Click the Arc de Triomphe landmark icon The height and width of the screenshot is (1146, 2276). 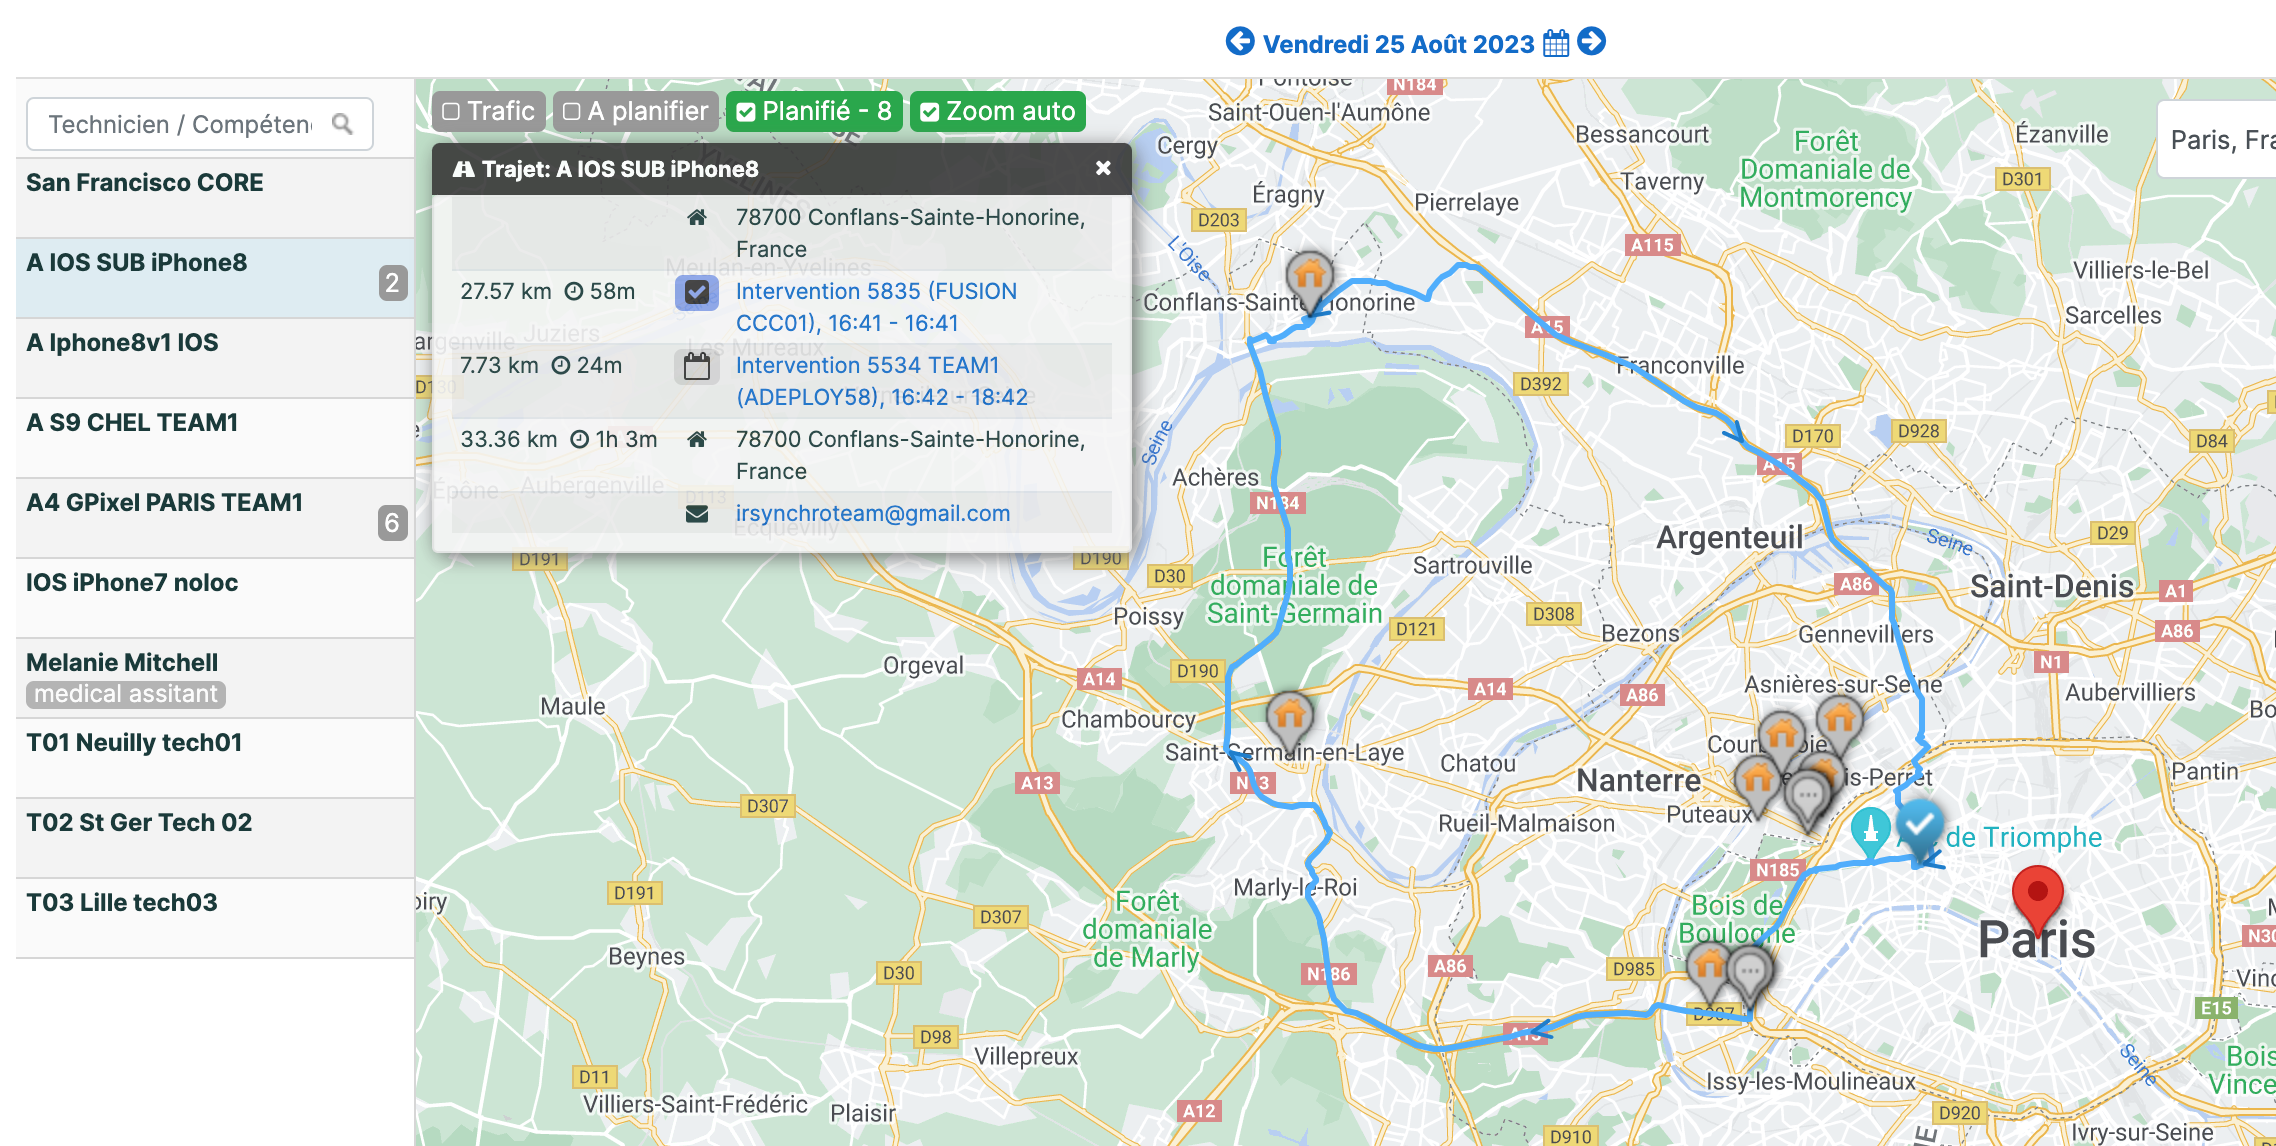[1870, 832]
